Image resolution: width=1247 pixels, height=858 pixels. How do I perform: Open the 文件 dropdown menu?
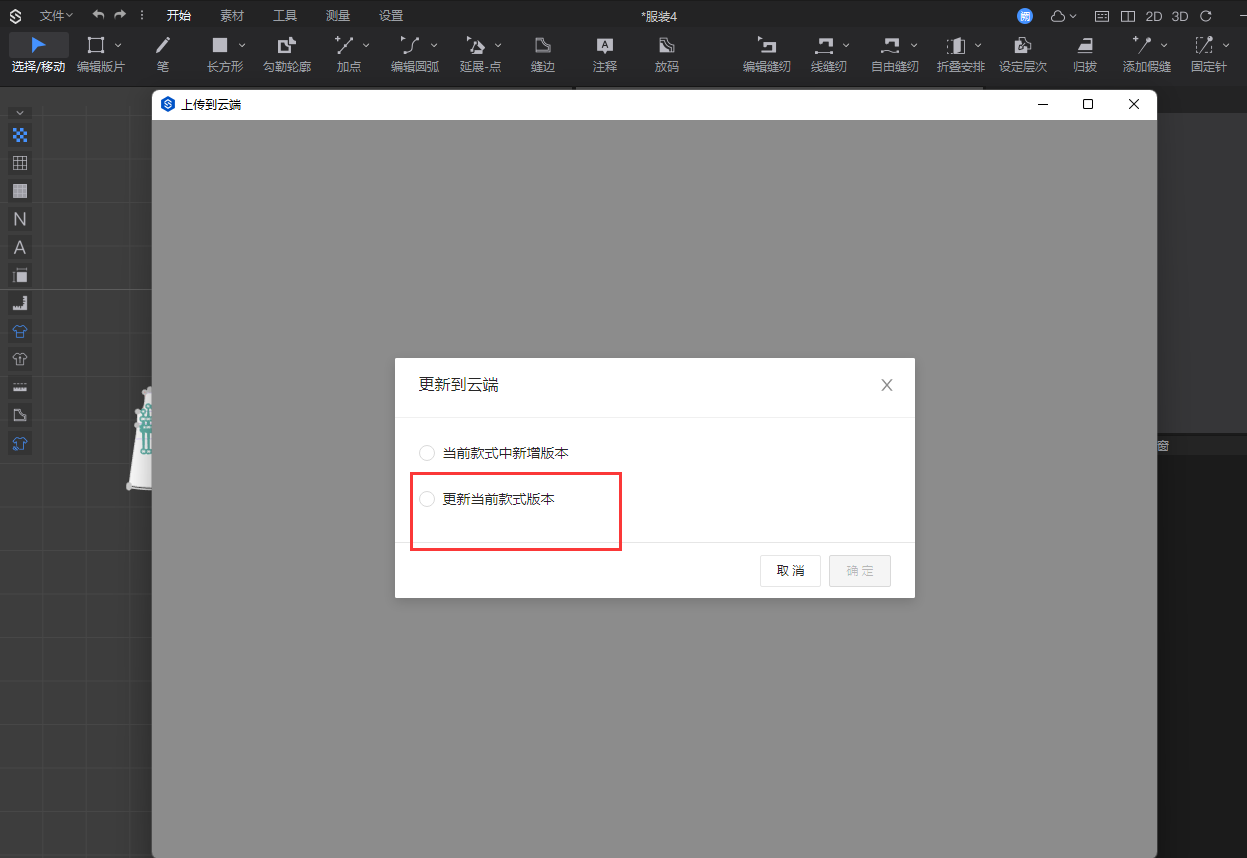pos(56,16)
